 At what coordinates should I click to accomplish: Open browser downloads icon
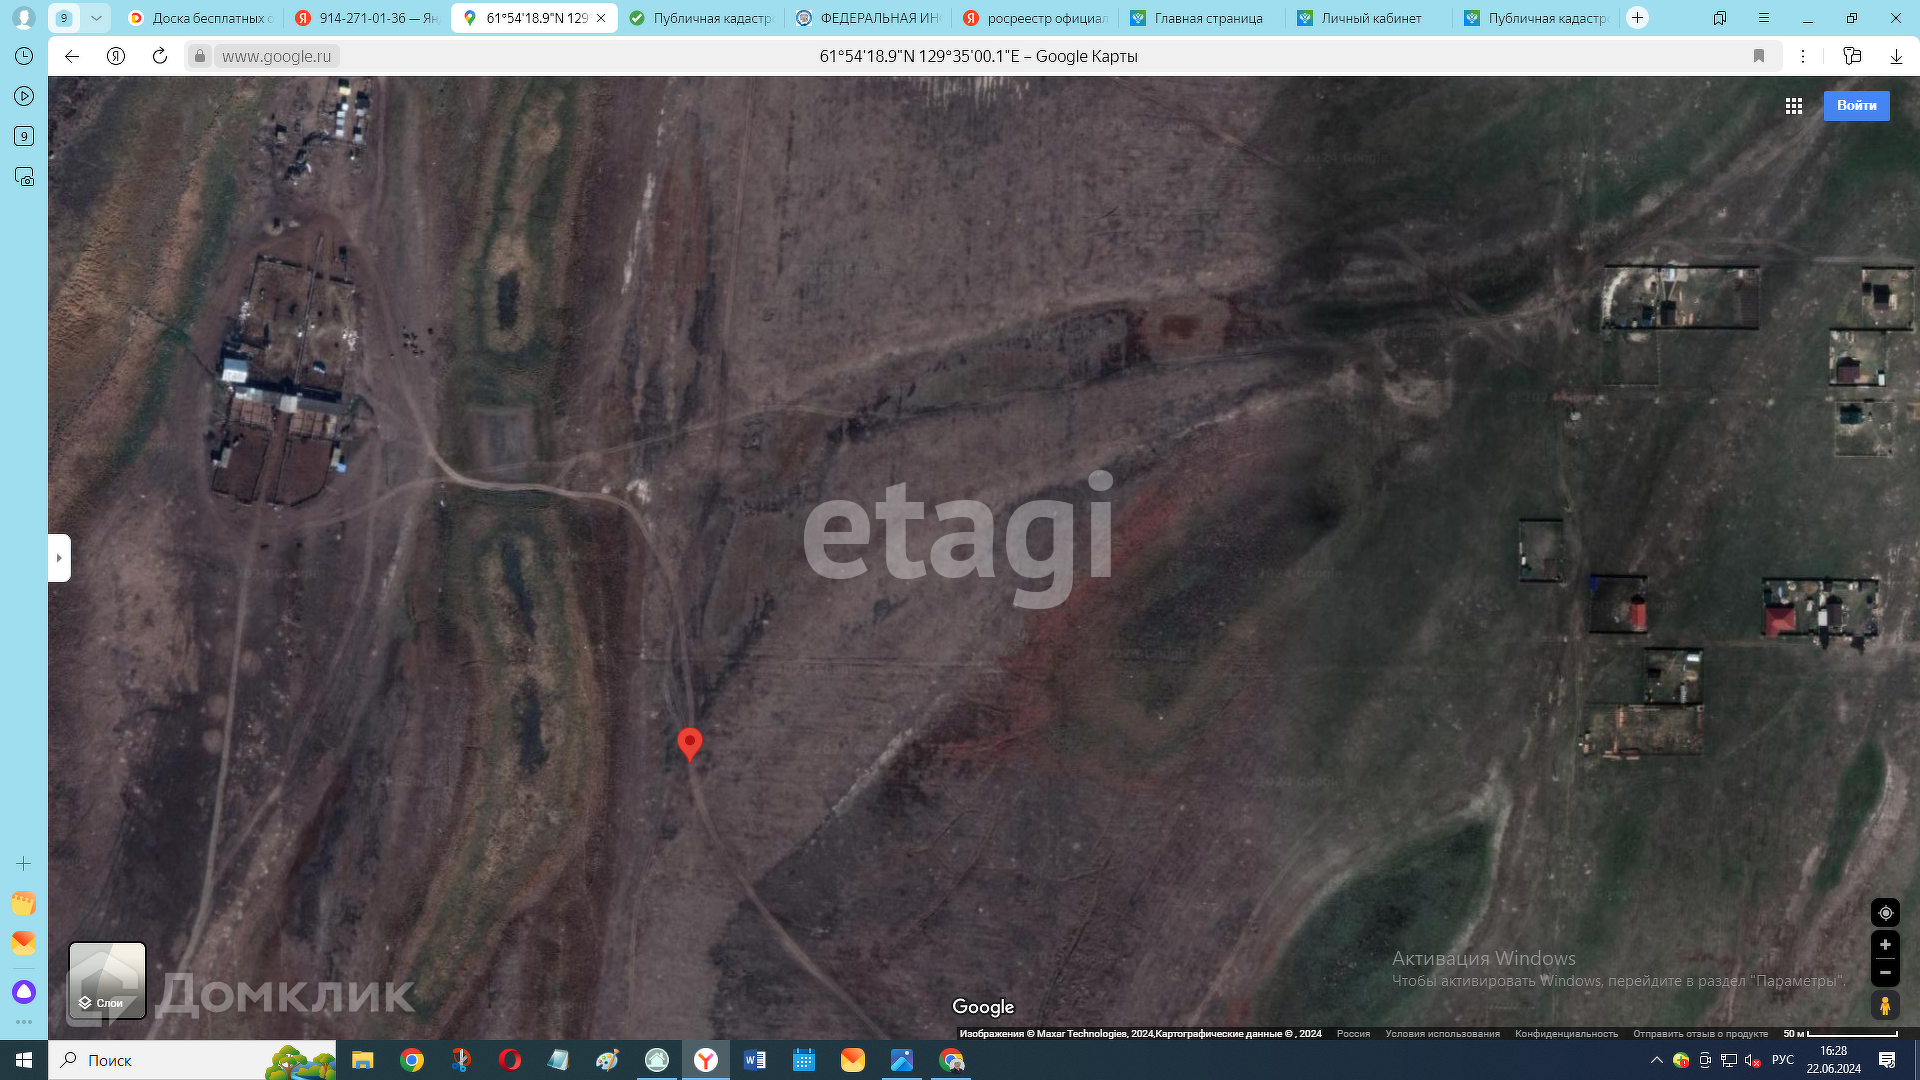click(1896, 56)
